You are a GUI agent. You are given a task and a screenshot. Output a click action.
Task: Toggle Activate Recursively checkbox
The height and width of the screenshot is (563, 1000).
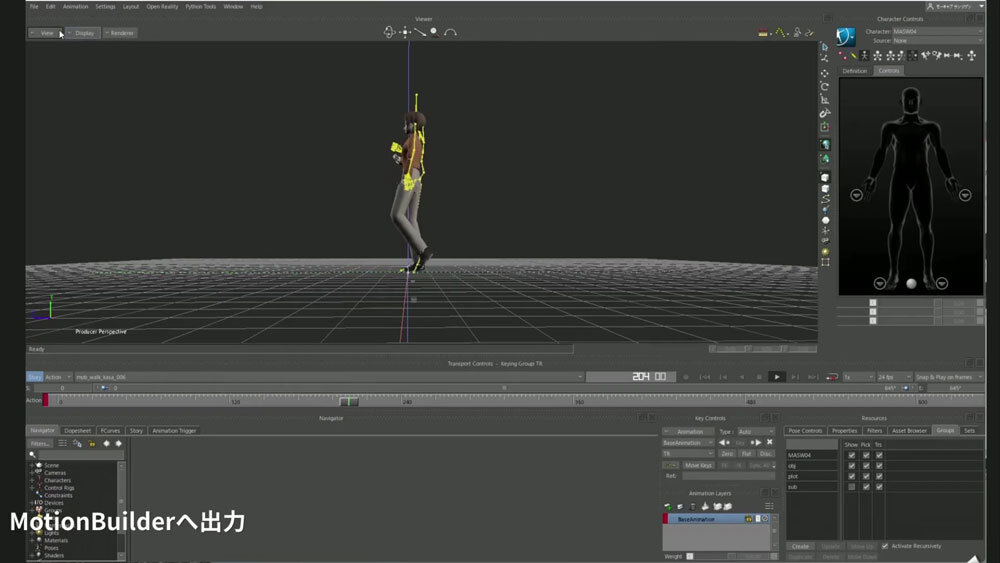pos(883,546)
